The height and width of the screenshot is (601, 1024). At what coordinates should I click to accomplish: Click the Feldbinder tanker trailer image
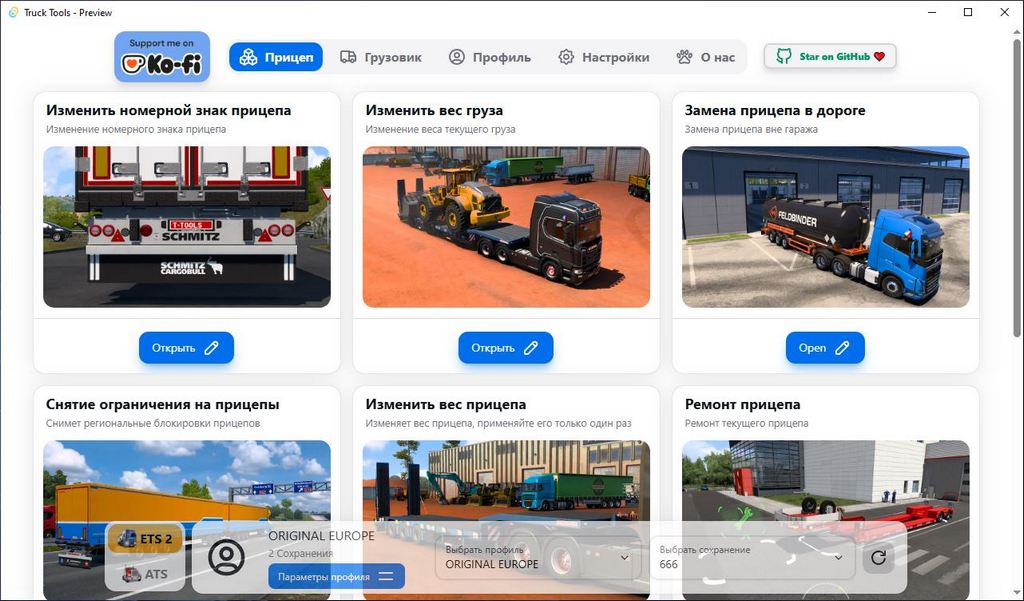pyautogui.click(x=825, y=227)
